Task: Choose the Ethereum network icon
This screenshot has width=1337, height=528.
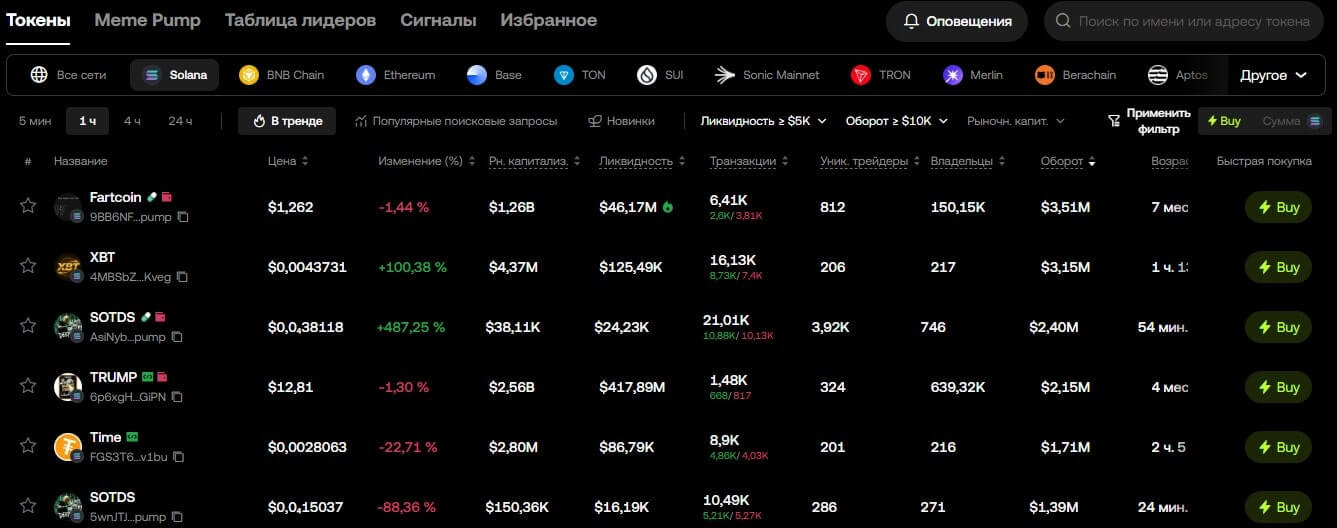Action: pos(367,75)
